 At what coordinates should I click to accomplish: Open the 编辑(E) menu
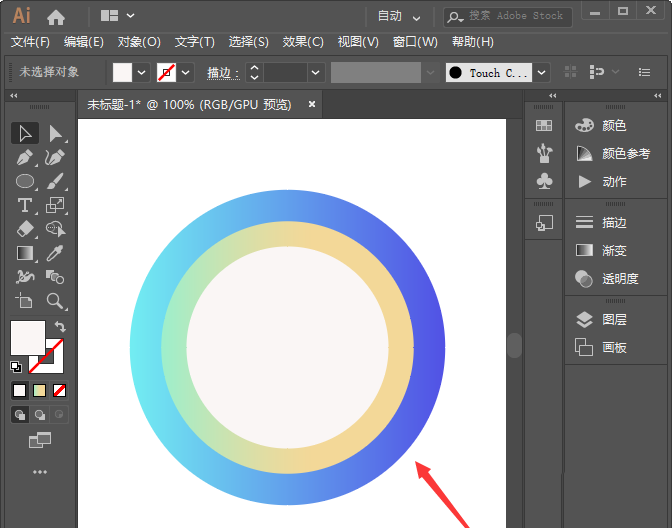coord(84,42)
